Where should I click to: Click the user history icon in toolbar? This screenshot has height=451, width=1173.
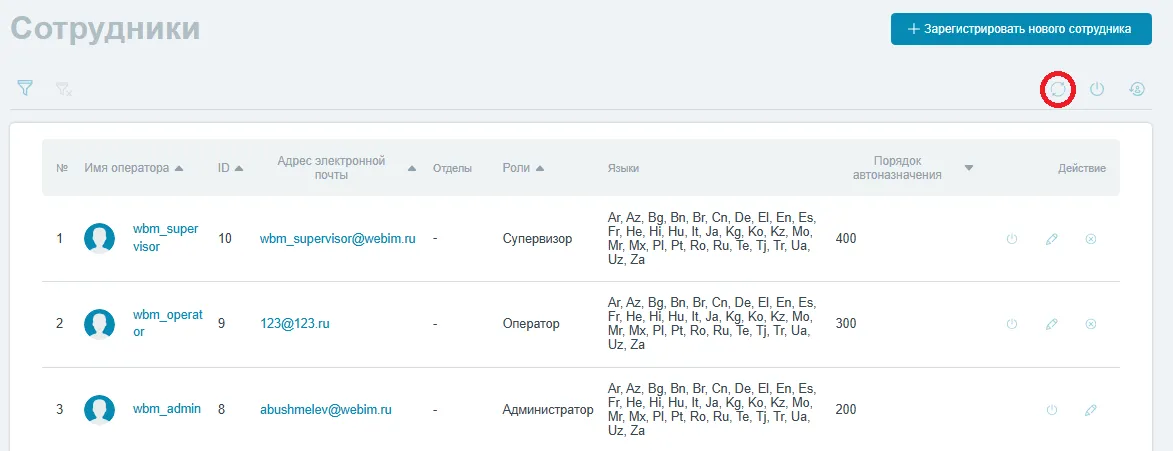coord(1137,89)
